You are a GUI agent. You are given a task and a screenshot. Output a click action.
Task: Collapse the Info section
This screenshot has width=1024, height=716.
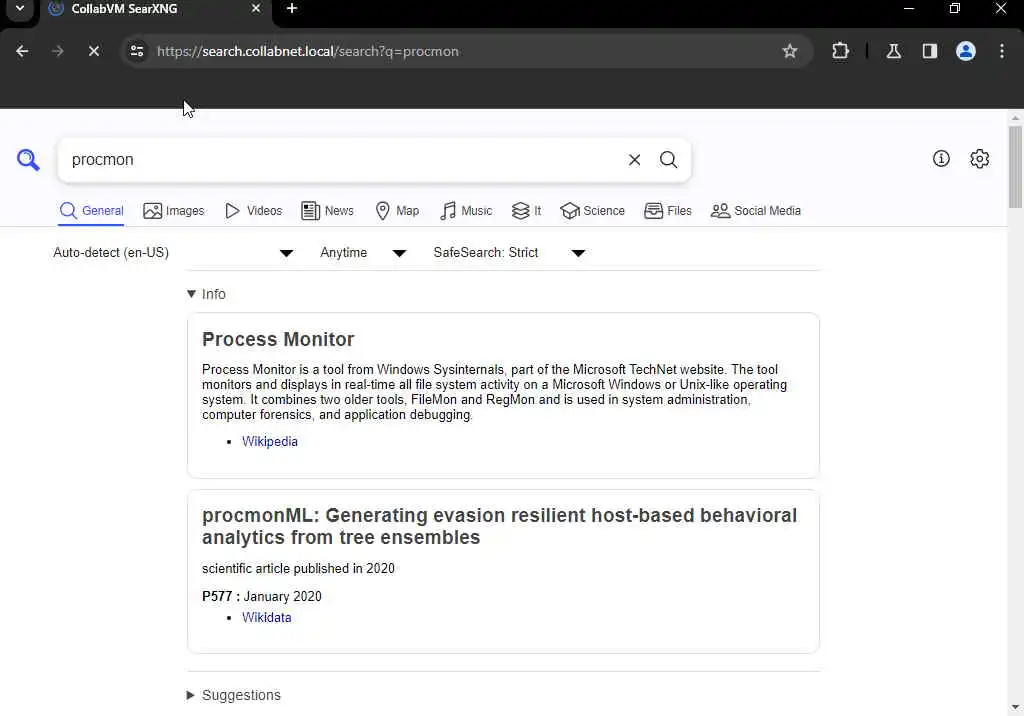pos(206,294)
